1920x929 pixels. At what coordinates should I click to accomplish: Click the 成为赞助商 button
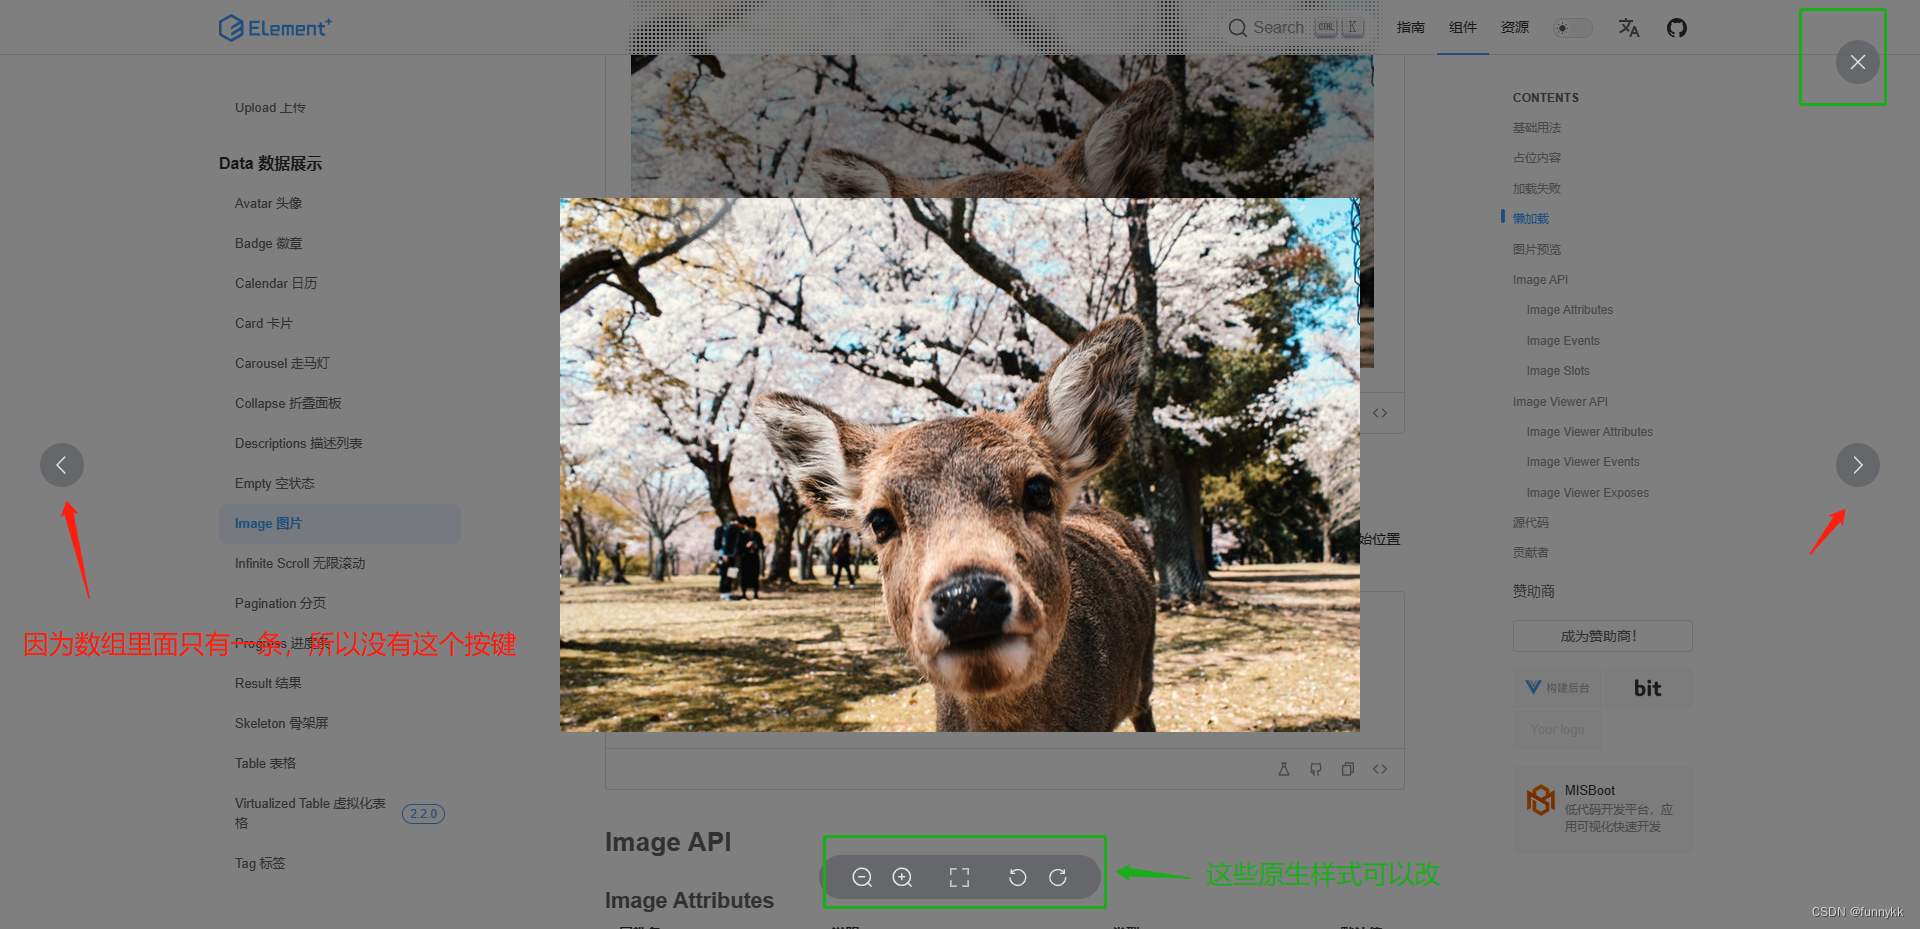(x=1602, y=636)
